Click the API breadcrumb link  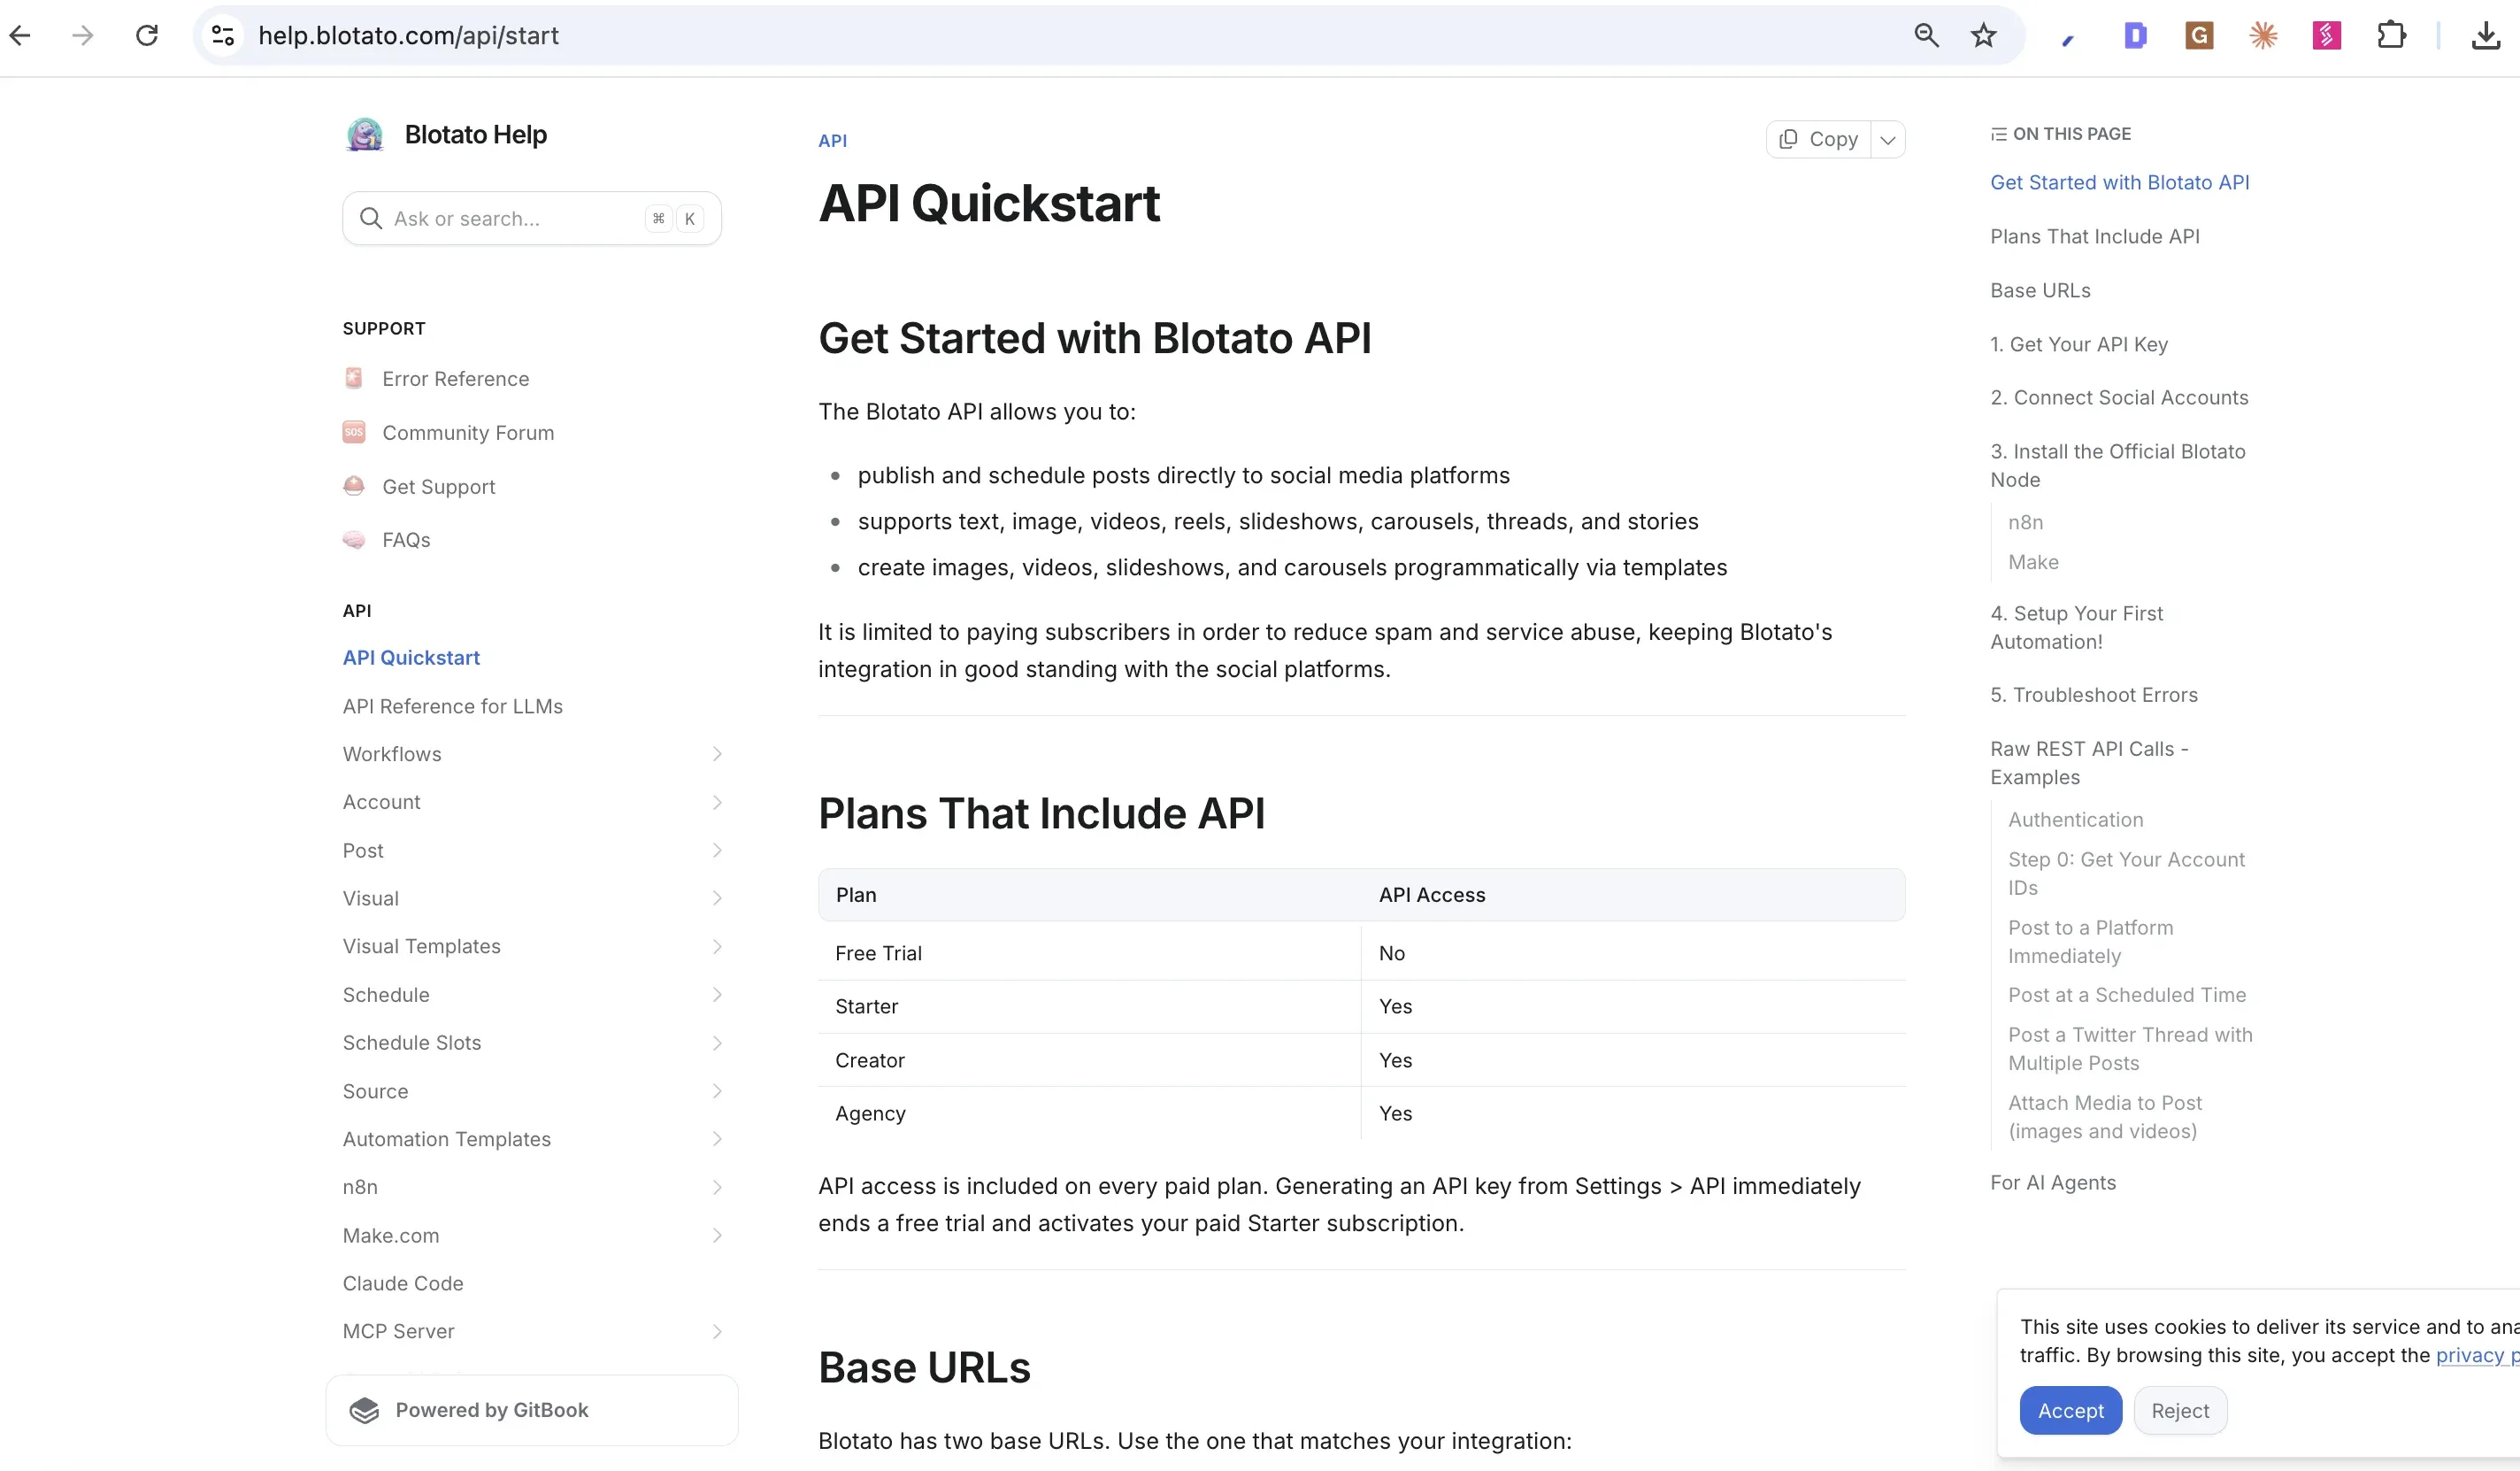point(832,141)
